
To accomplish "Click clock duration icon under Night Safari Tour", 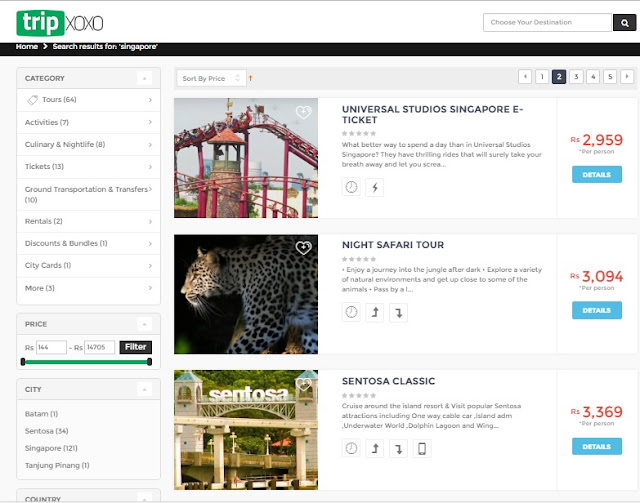I will (x=351, y=312).
